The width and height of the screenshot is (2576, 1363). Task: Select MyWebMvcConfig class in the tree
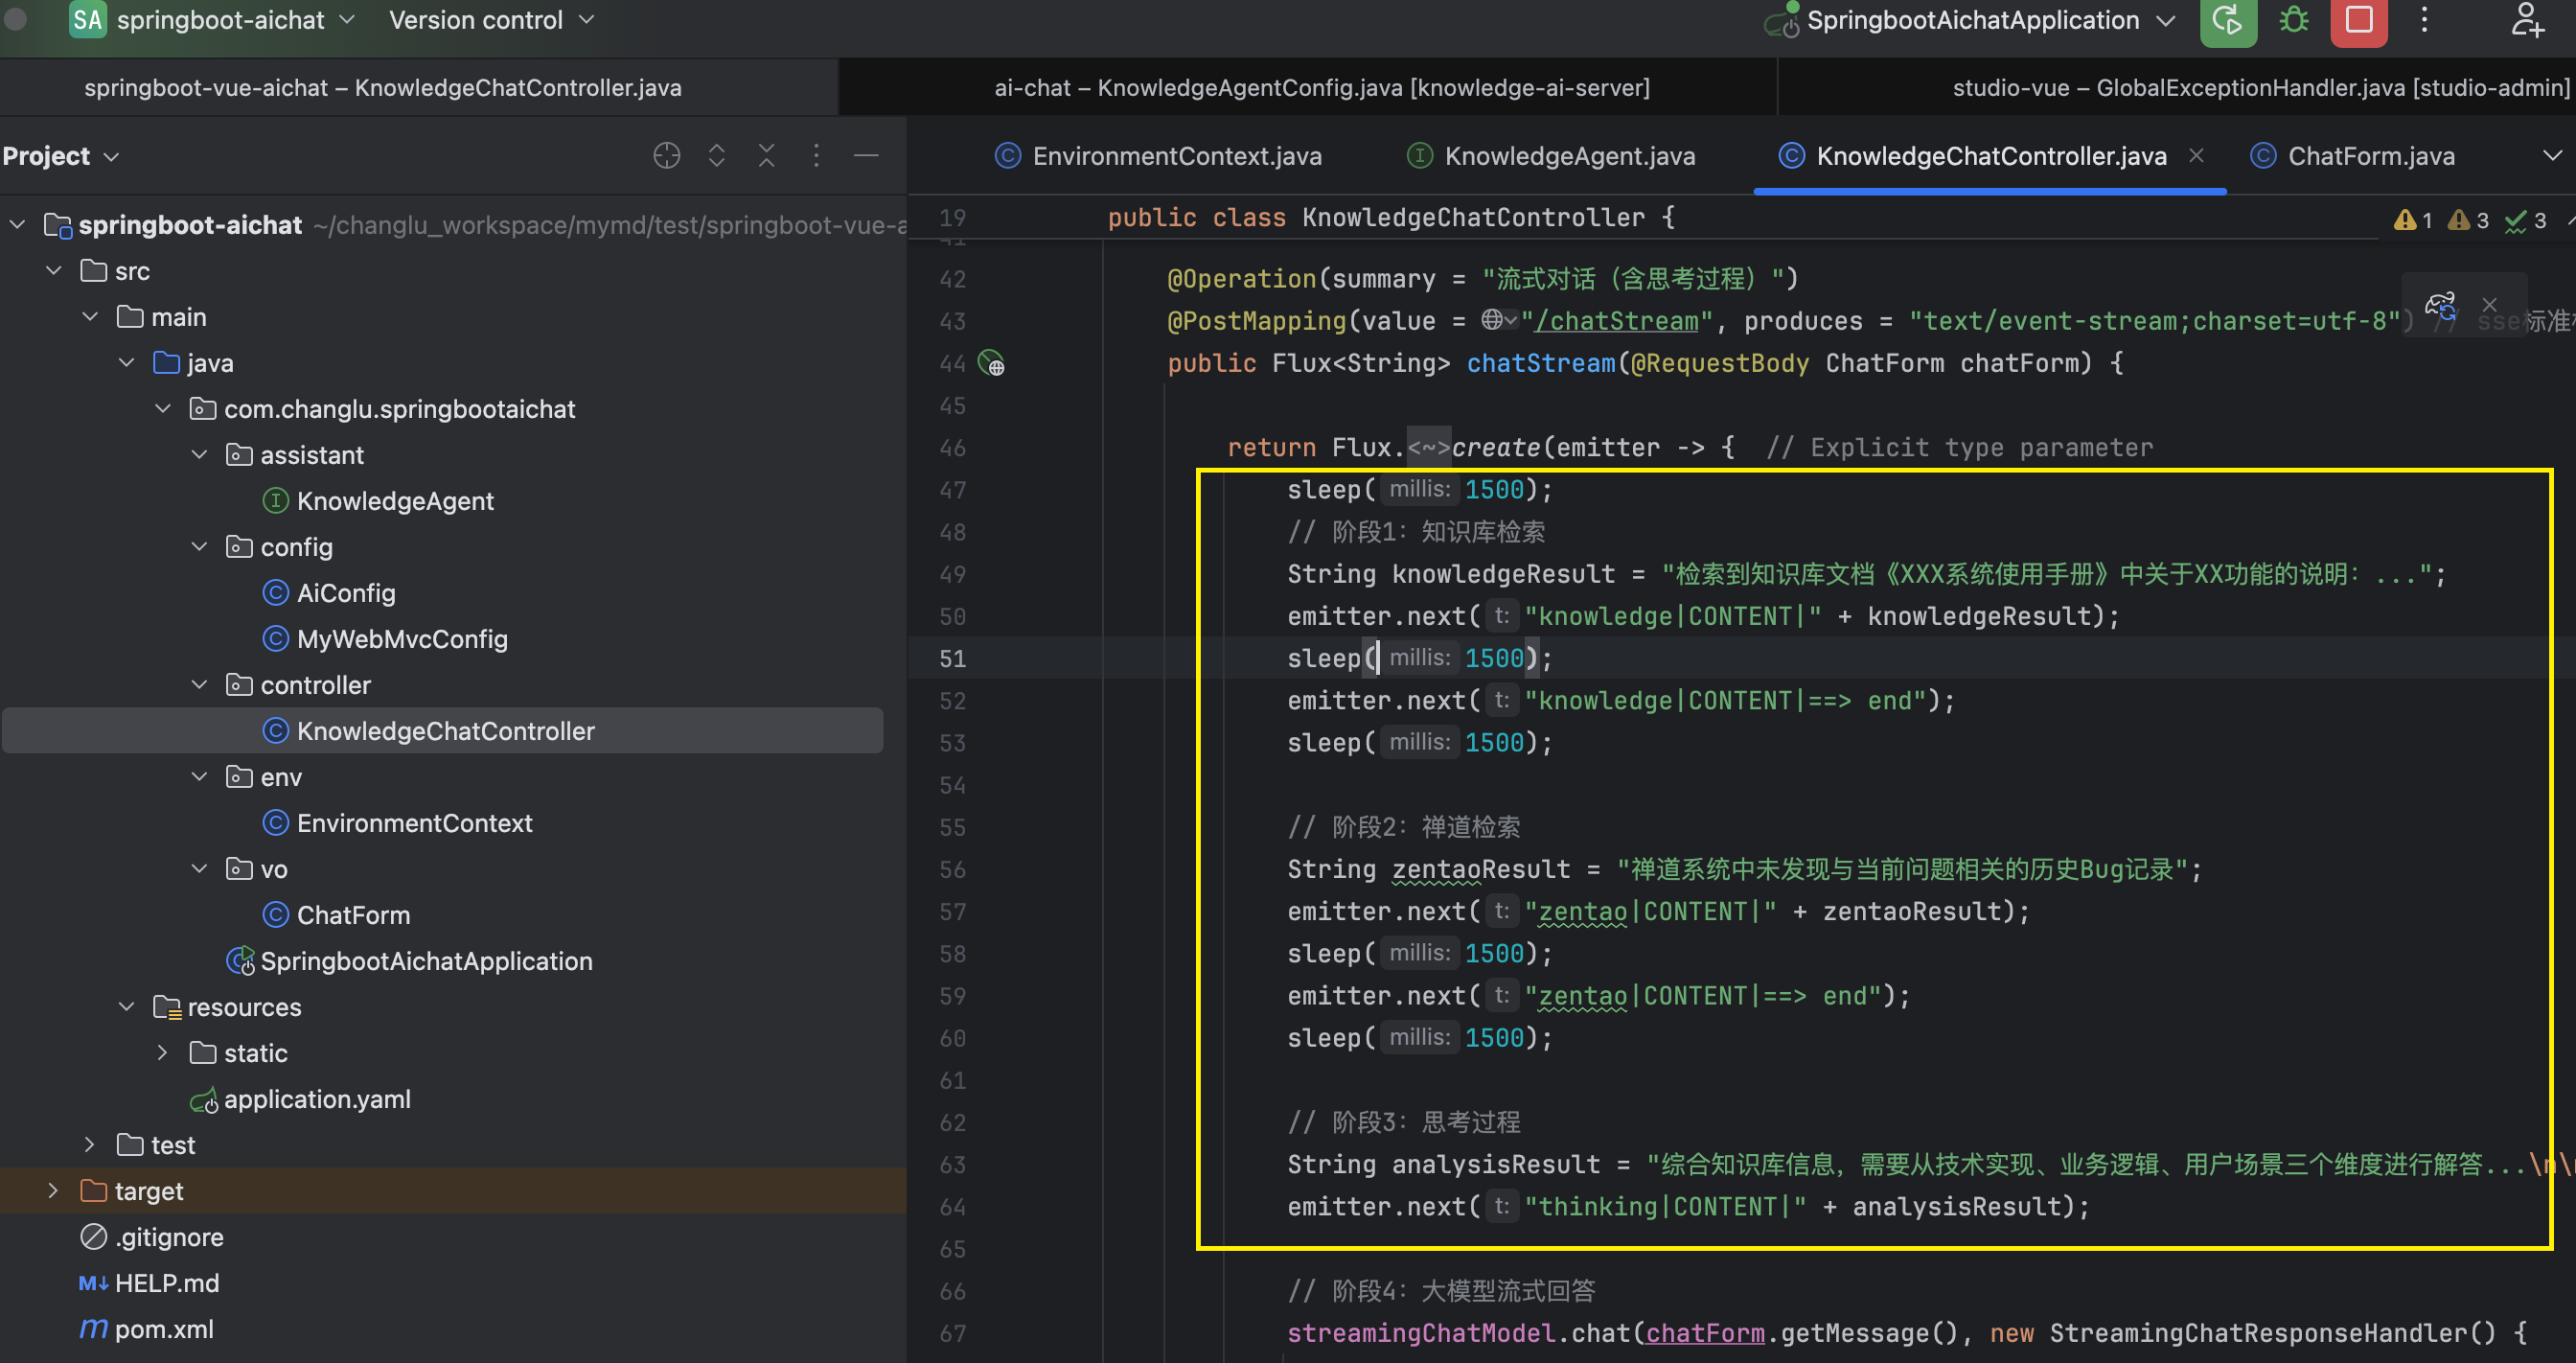pyautogui.click(x=402, y=639)
